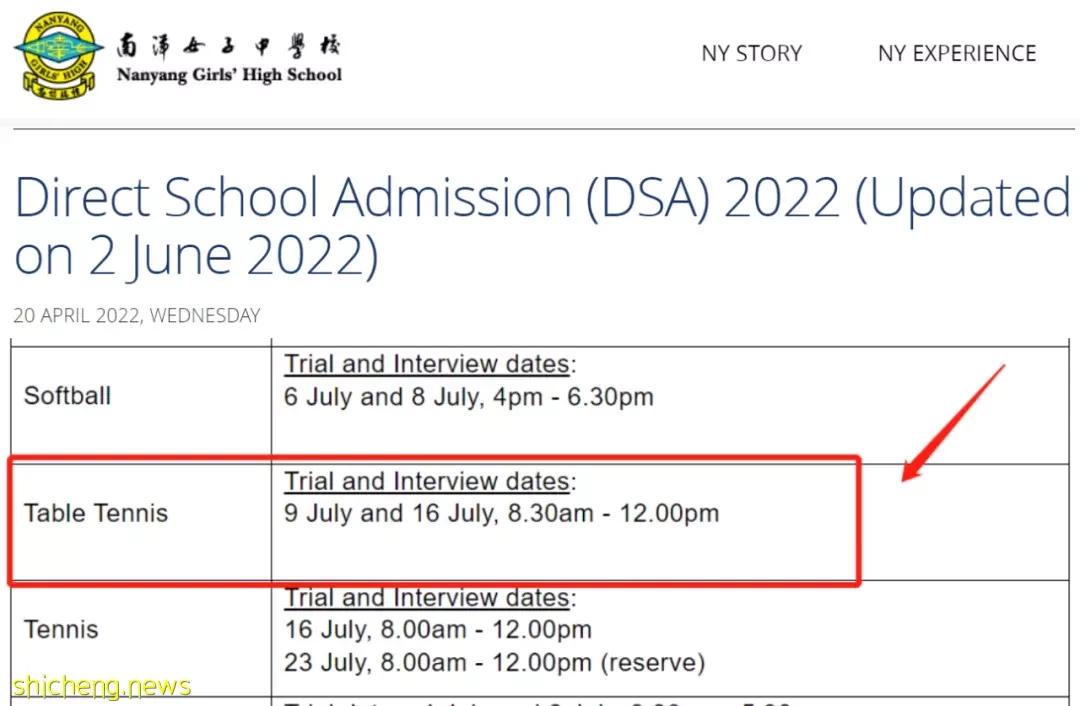The width and height of the screenshot is (1080, 706).
Task: Click the Chinese school name calligraphy
Action: [x=229, y=45]
